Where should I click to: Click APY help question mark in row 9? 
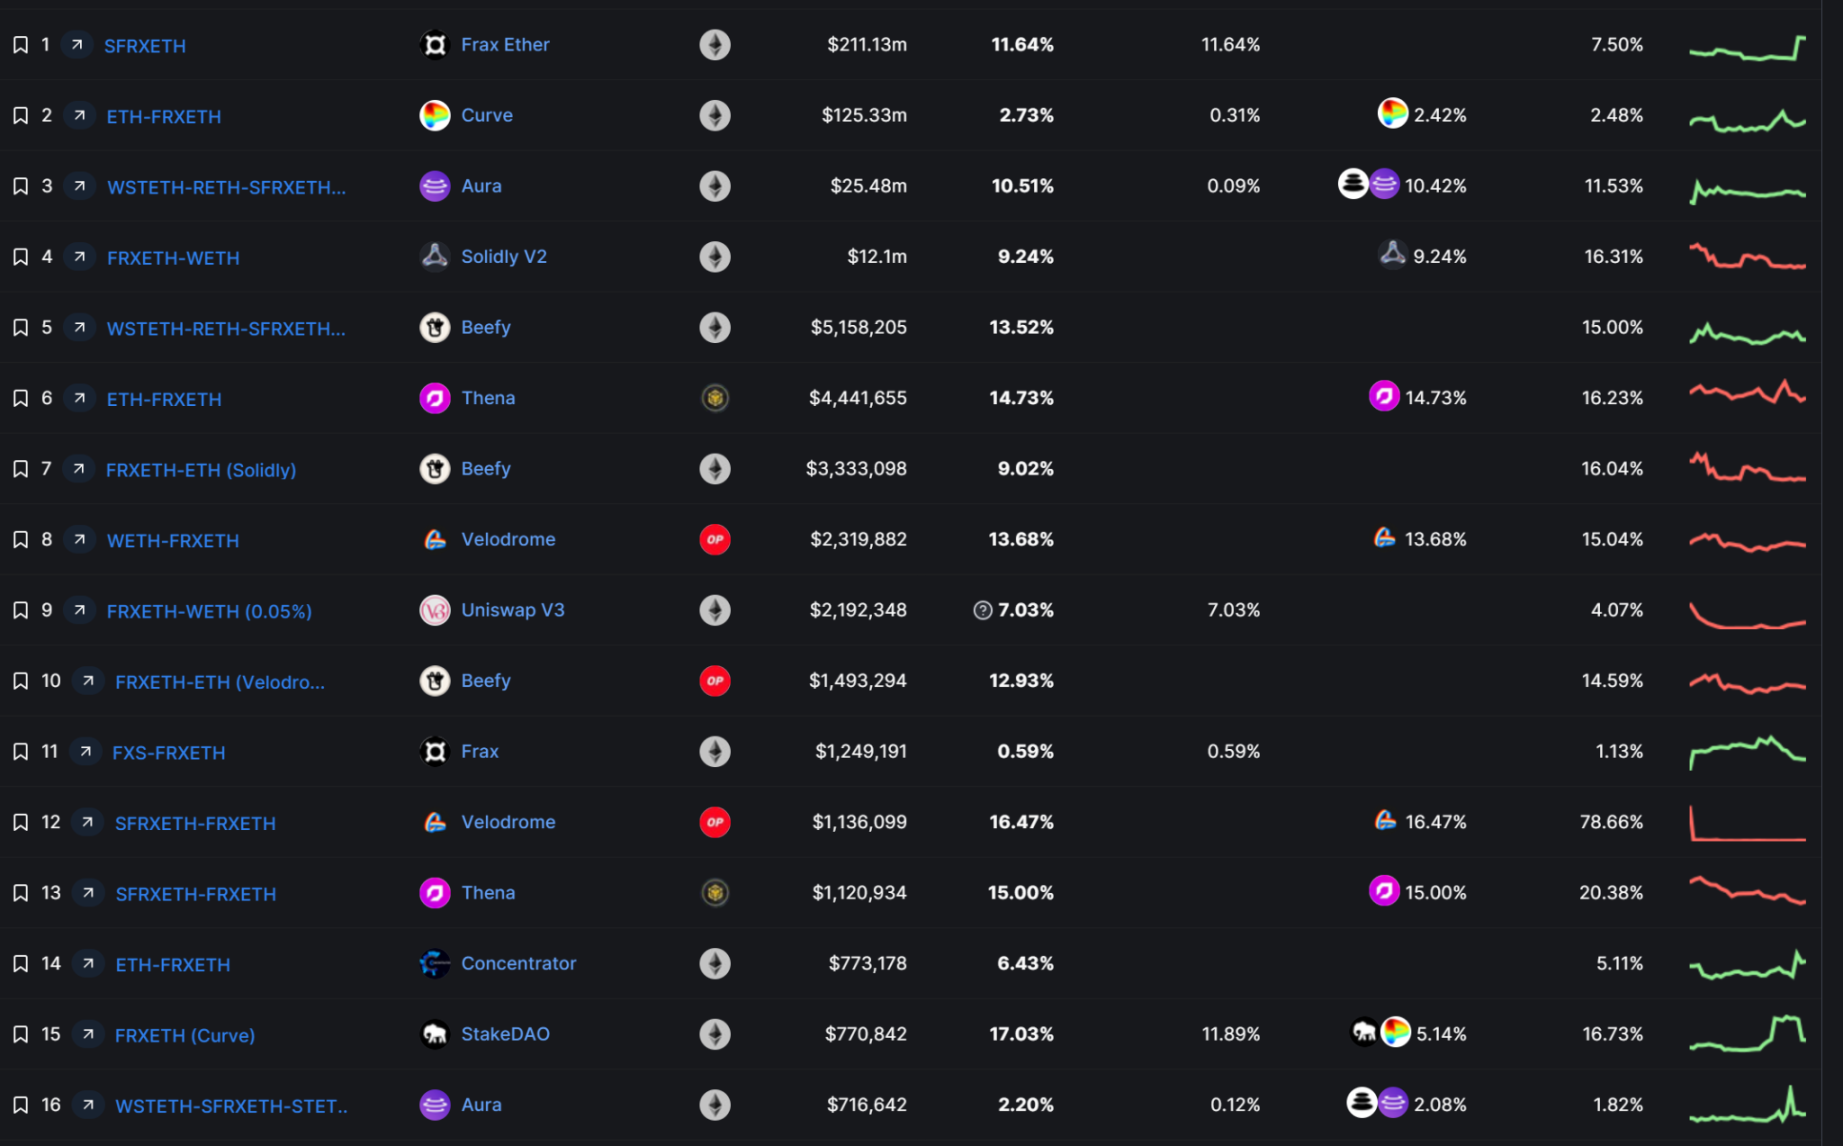click(982, 610)
